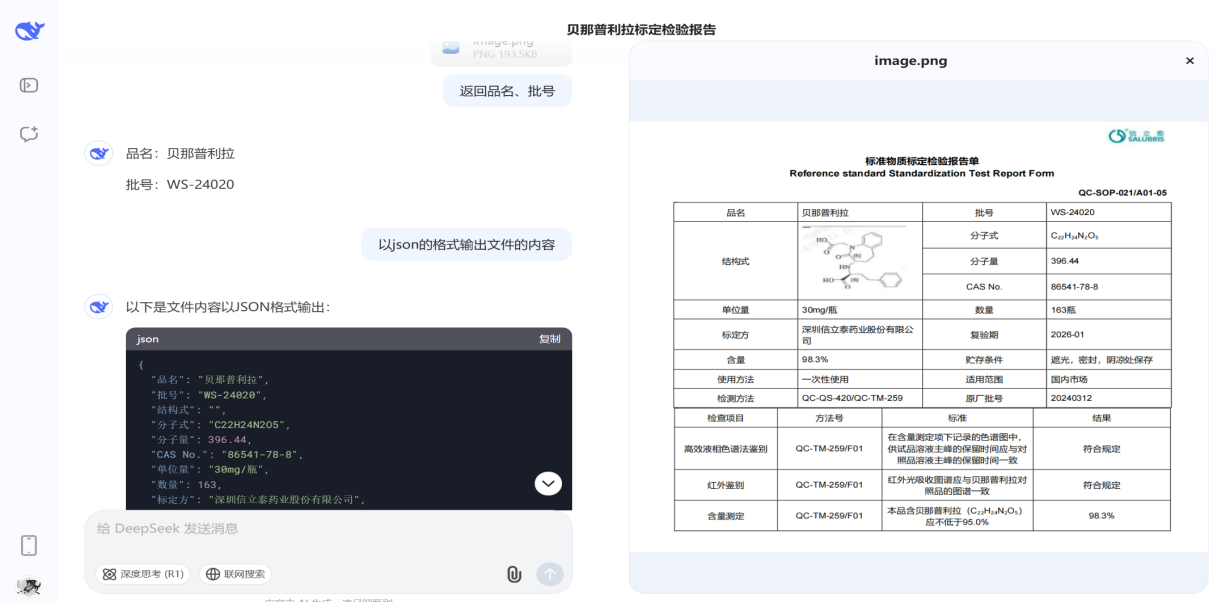Click inside the message input field
Viewport: 1213px width, 602px height.
[x=300, y=528]
